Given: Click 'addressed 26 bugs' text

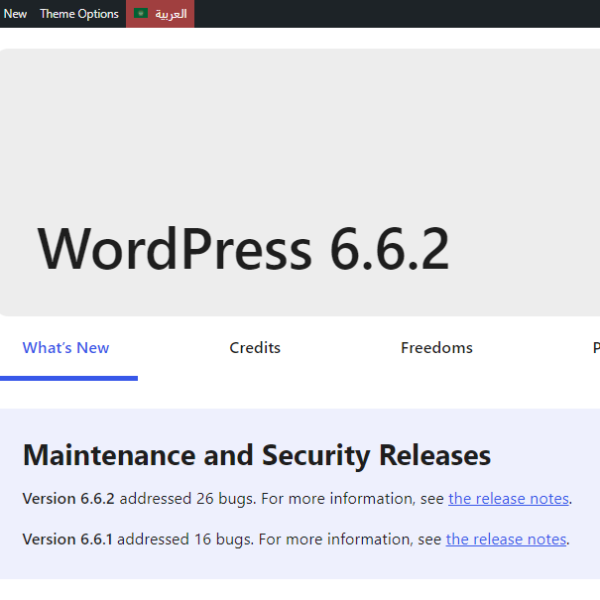Looking at the screenshot, I should pyautogui.click(x=188, y=499).
